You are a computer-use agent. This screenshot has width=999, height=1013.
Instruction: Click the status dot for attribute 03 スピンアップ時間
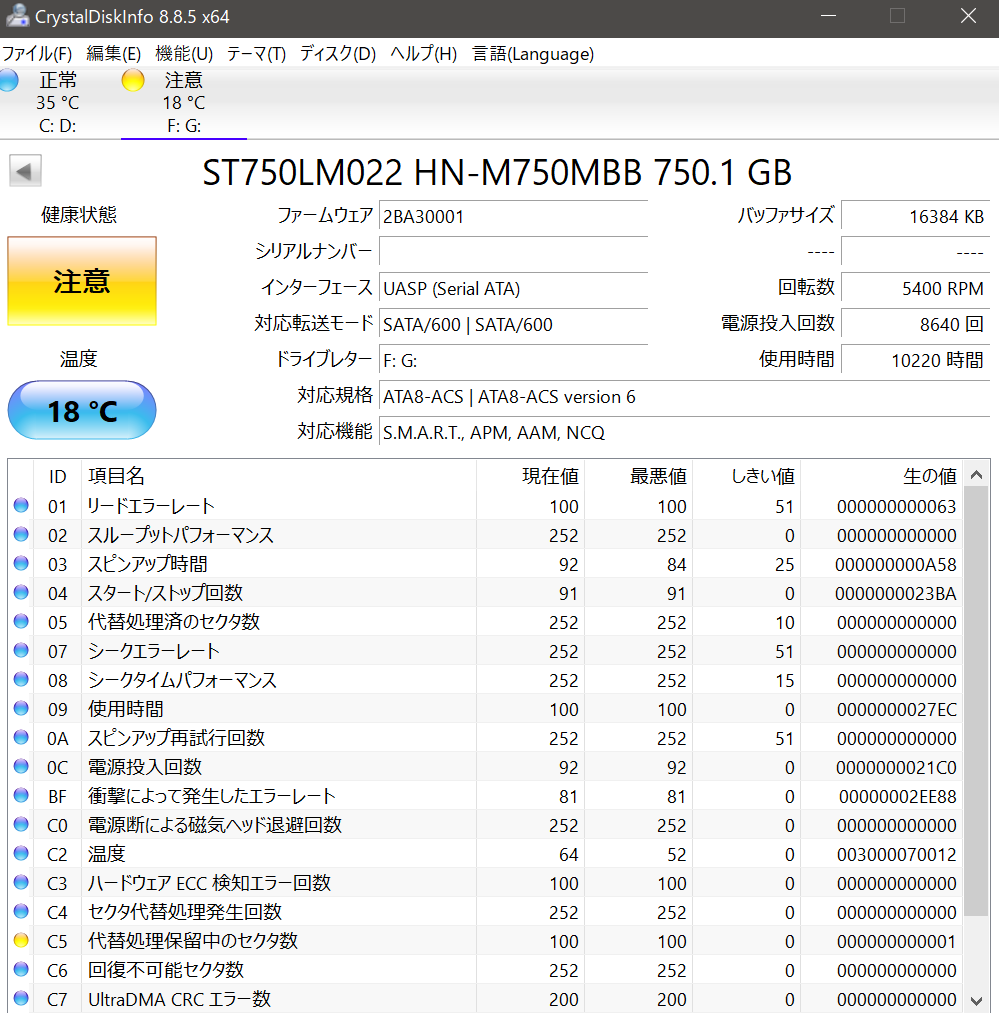click(21, 563)
